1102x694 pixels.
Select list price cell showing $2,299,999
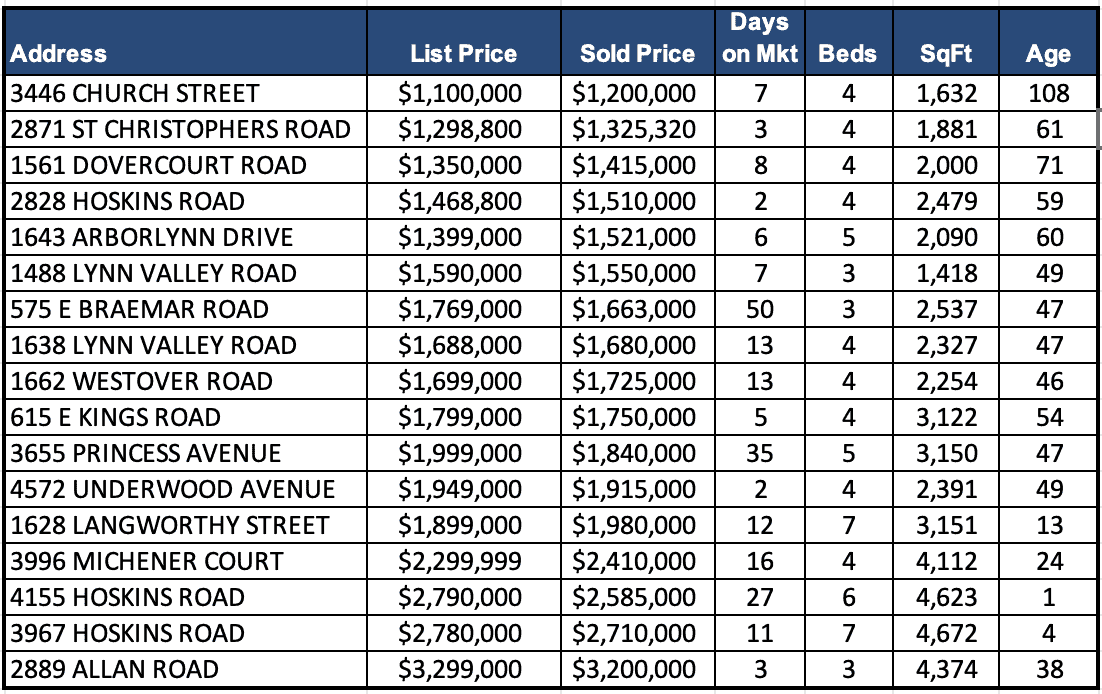(x=460, y=562)
